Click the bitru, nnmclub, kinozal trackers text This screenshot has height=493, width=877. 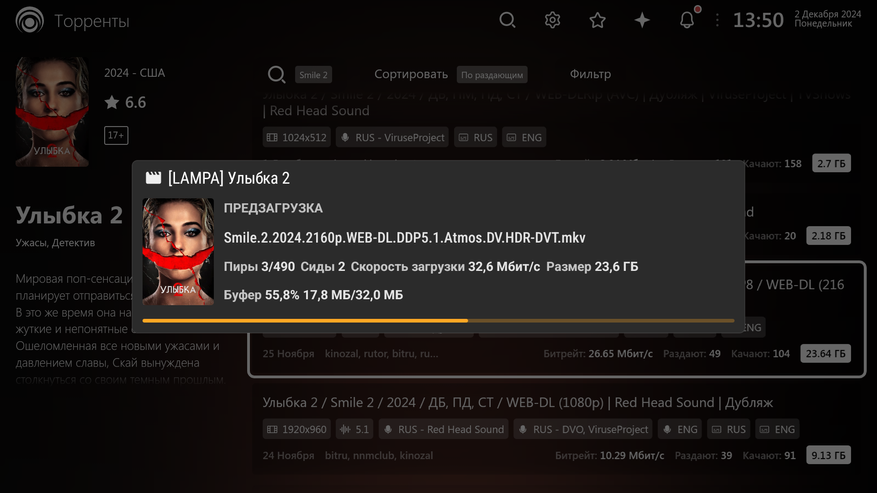pyautogui.click(x=379, y=456)
